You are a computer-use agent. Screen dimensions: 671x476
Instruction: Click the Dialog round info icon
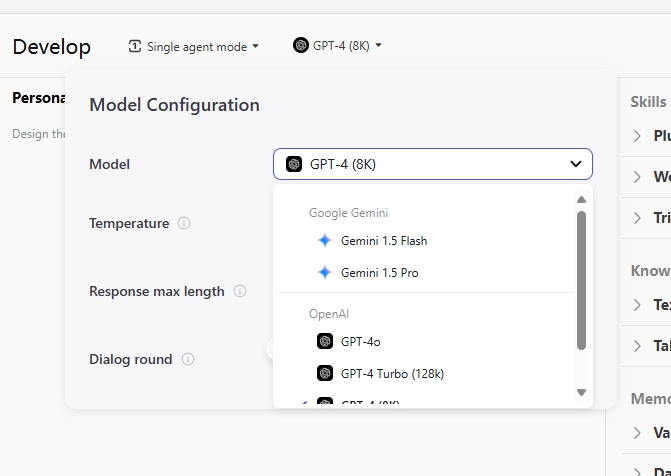point(188,359)
